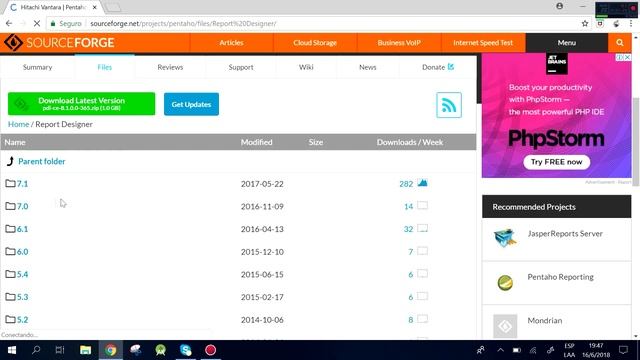
Task: Click the Name column header
Action: coord(15,142)
